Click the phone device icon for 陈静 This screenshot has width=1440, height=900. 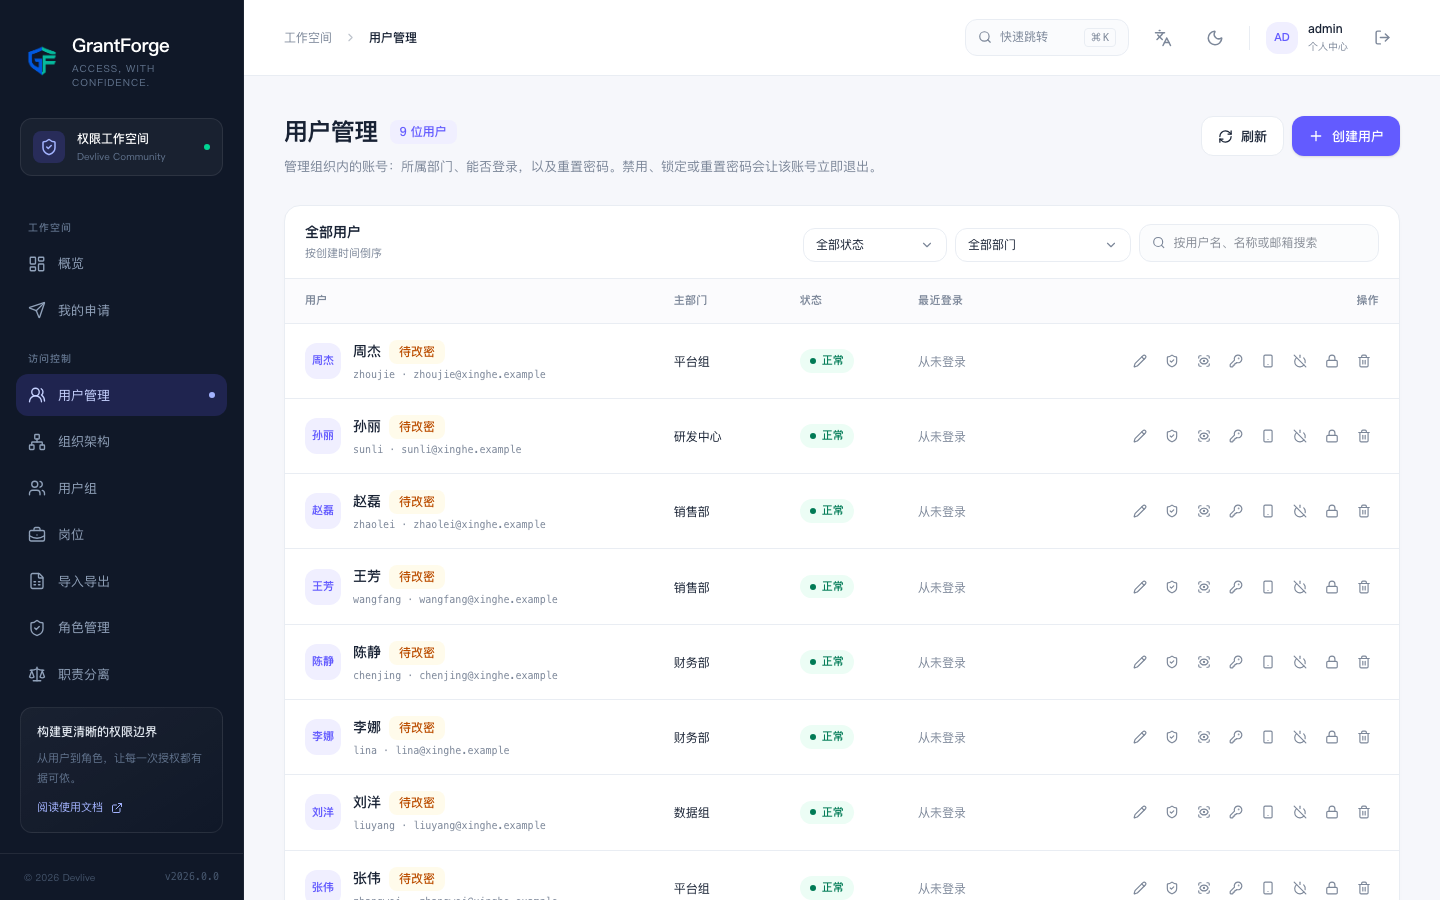1268,662
